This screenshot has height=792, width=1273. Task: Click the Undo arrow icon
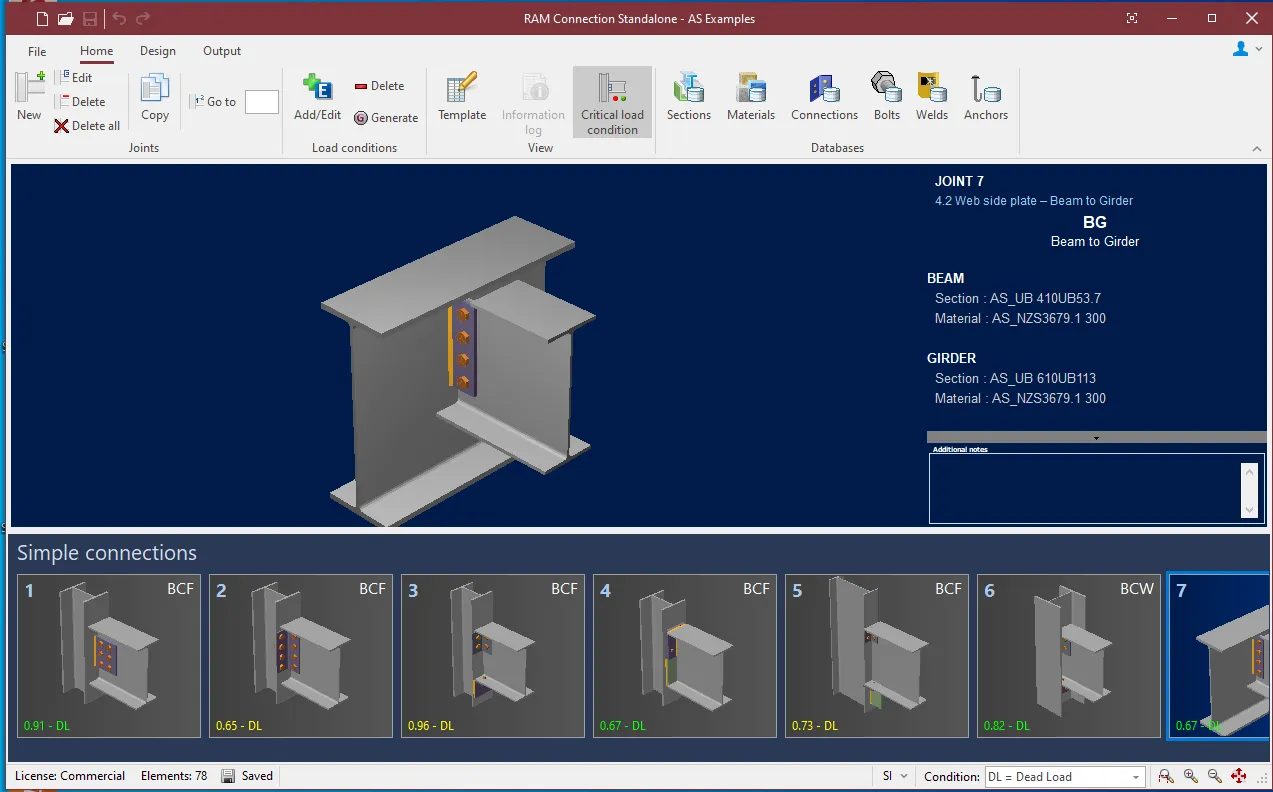tap(119, 18)
